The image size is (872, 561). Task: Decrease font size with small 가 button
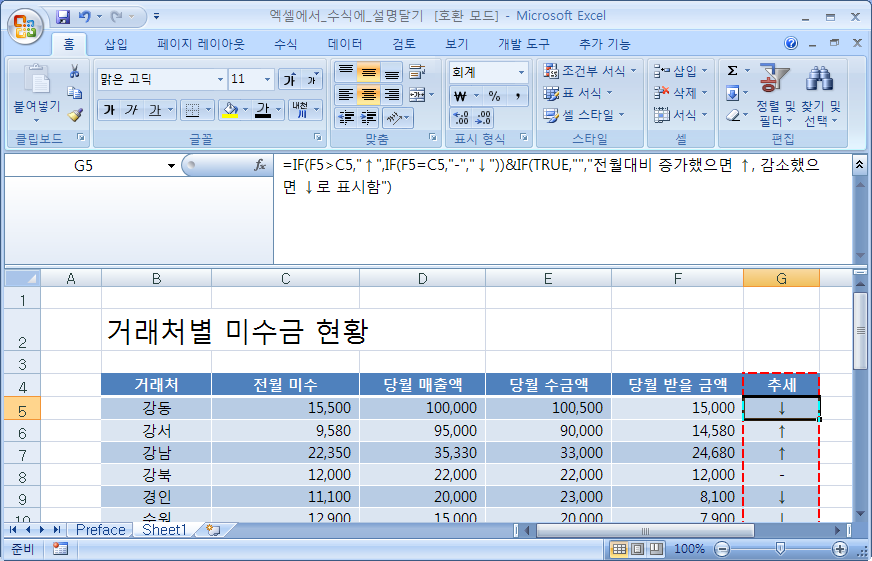(312, 80)
